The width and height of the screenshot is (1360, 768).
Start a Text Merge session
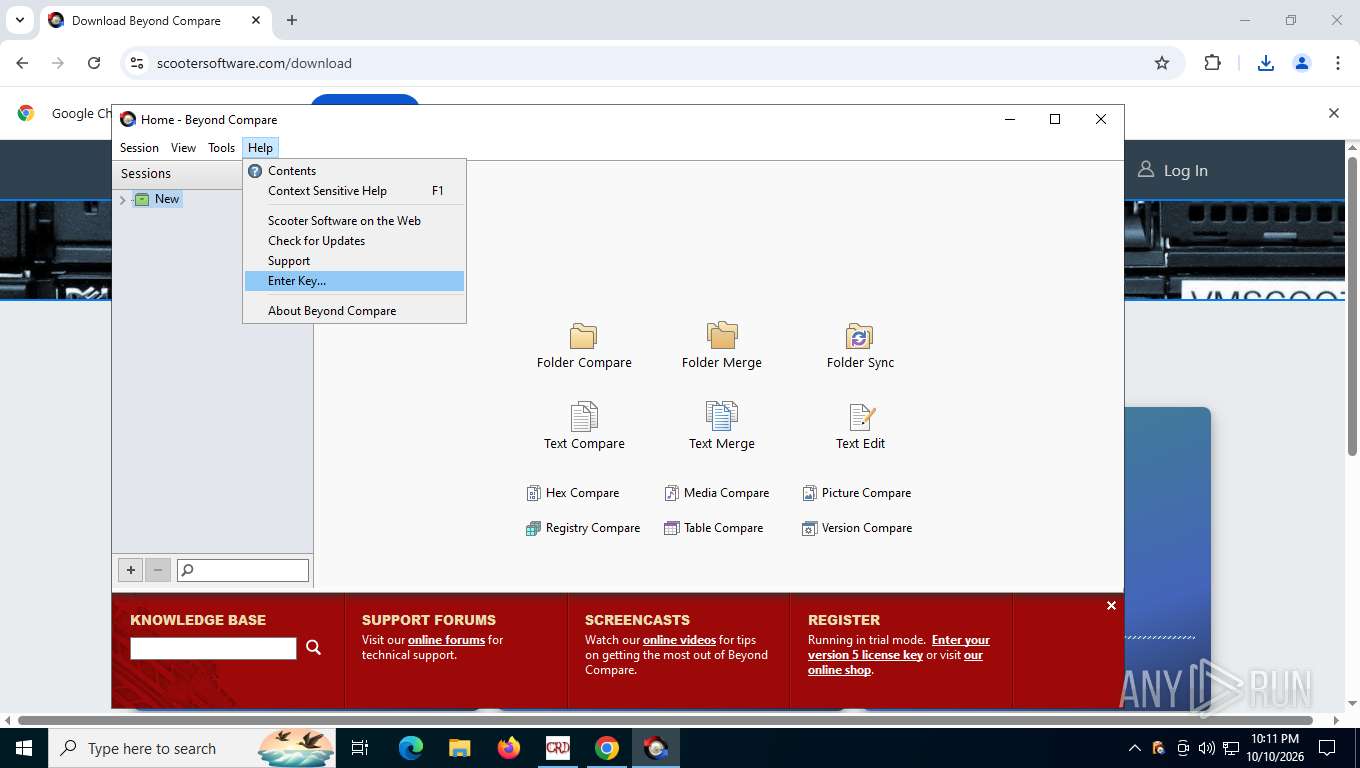(x=721, y=427)
